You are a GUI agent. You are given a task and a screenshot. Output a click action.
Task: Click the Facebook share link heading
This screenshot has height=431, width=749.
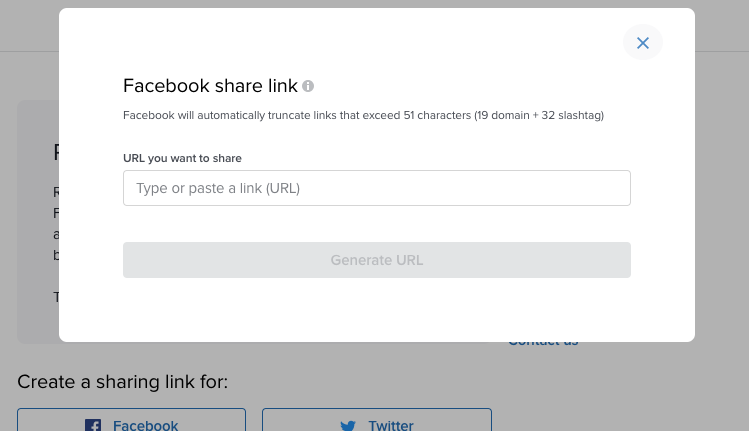pos(210,86)
